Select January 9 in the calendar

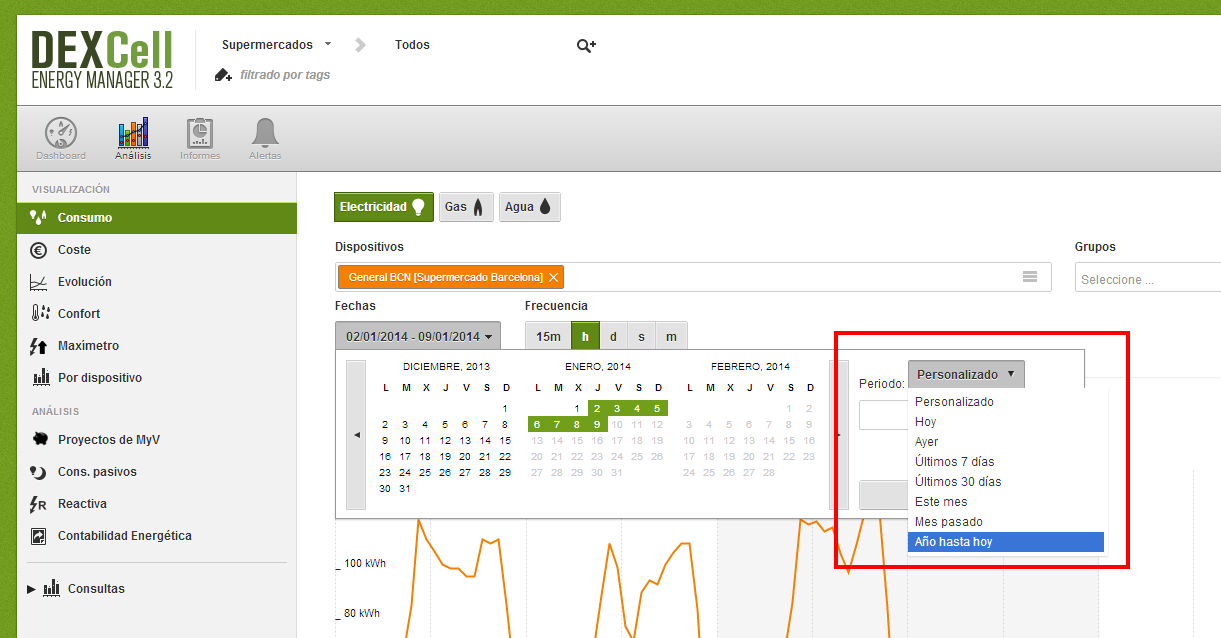pyautogui.click(x=598, y=424)
